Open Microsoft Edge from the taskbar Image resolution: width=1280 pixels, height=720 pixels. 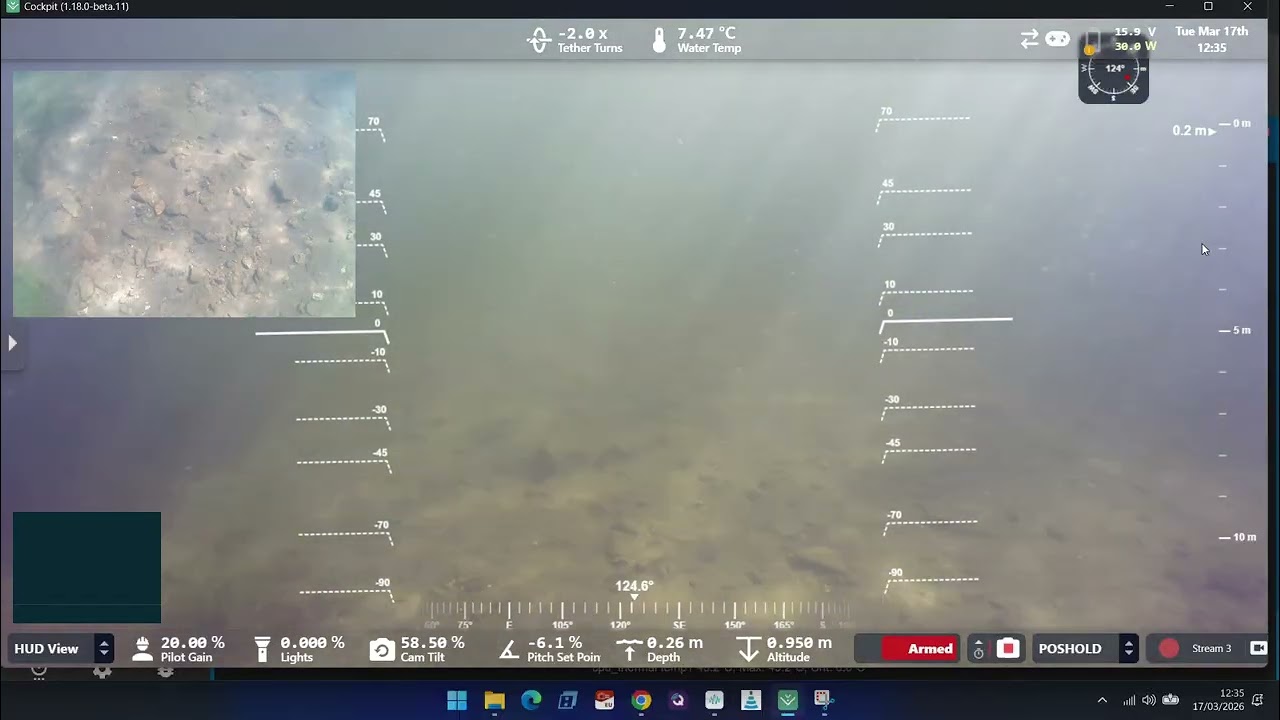click(x=531, y=700)
